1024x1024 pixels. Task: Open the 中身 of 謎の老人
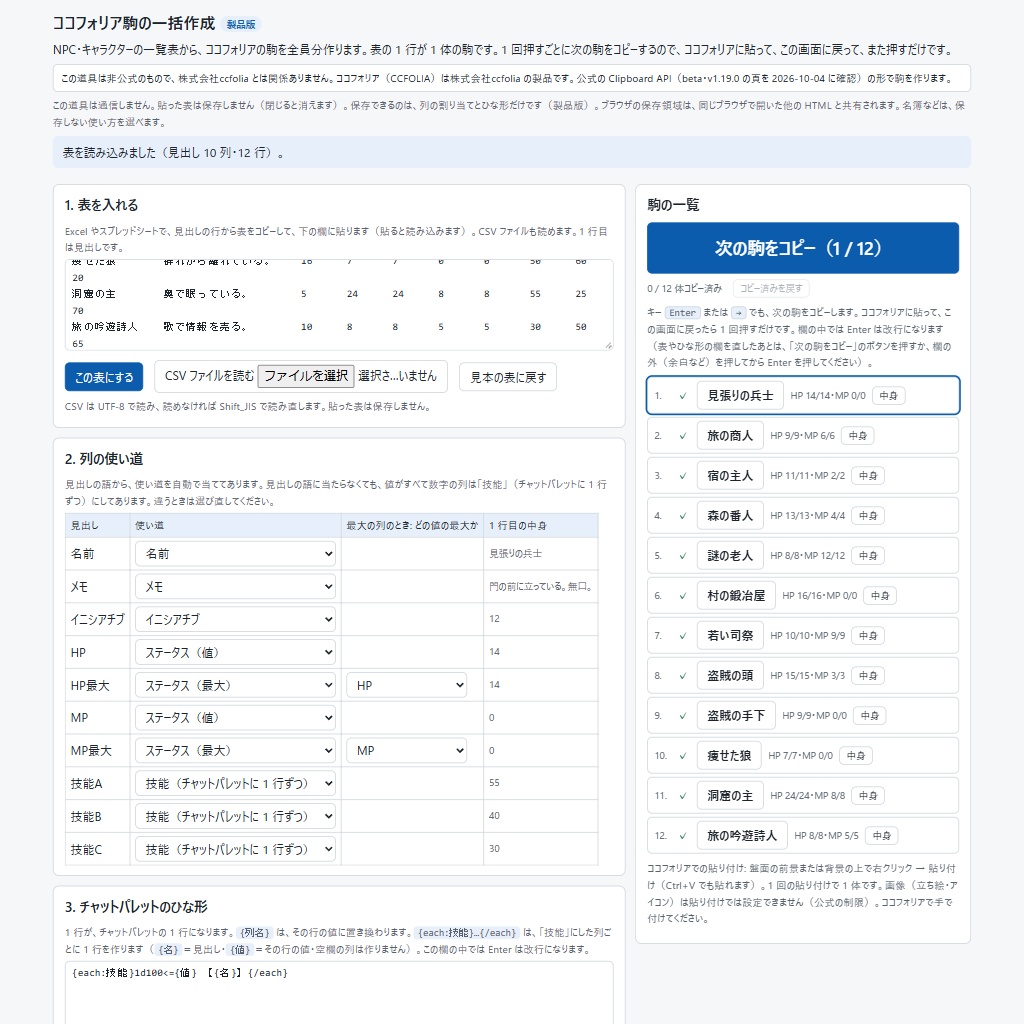pyautogui.click(x=868, y=556)
